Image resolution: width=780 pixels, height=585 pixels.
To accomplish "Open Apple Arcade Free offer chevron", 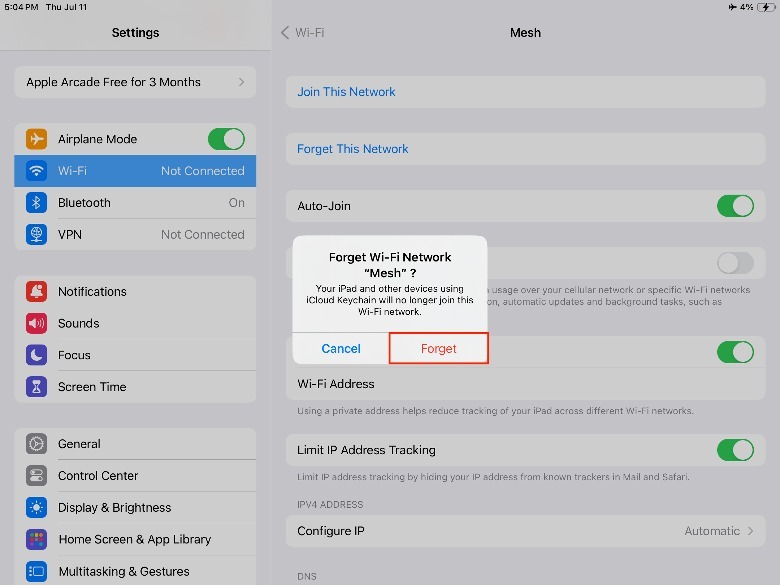I will (x=241, y=82).
